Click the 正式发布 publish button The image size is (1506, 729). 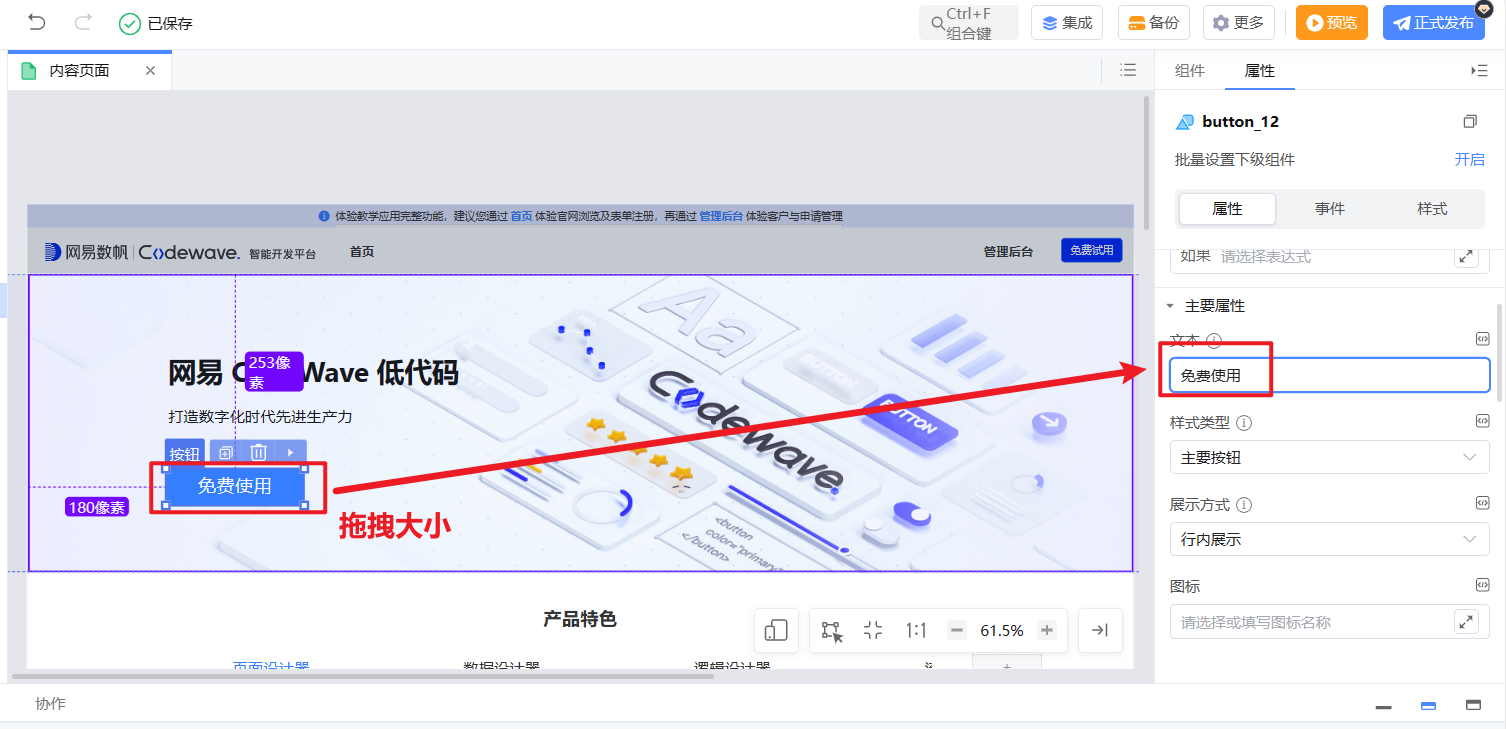click(x=1434, y=21)
